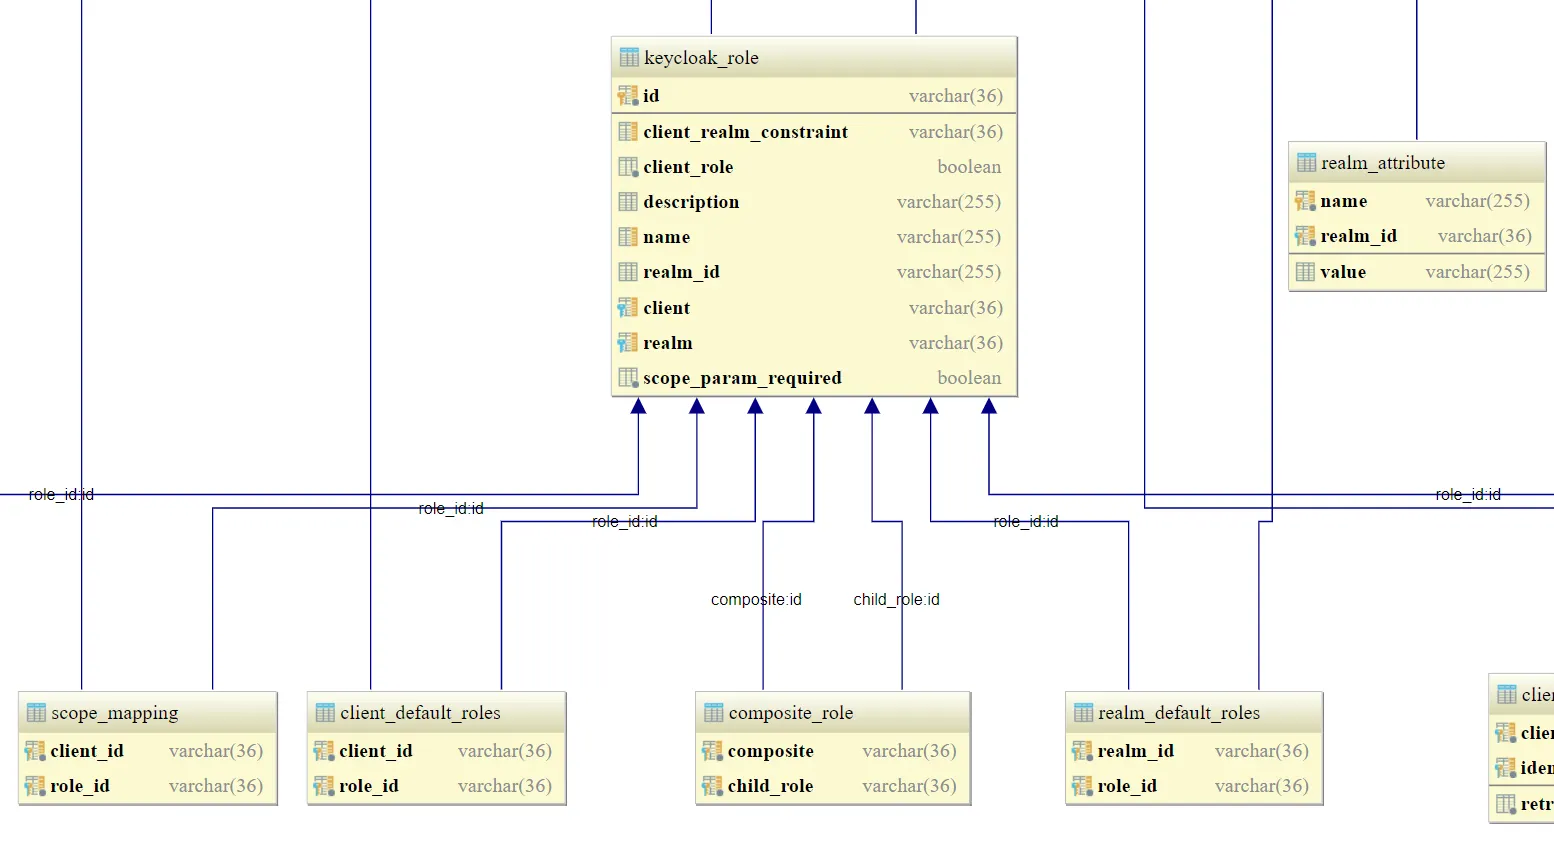Select the primary key icon on id column
Screen dimensions: 1554x844
(x=628, y=95)
